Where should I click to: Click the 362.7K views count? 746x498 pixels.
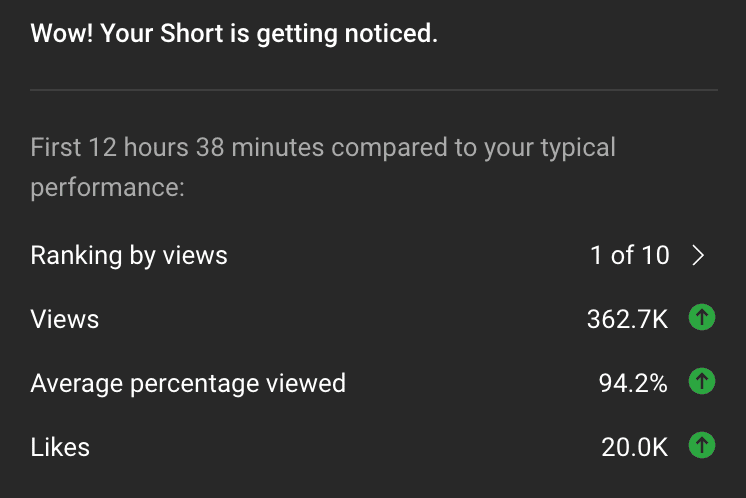click(627, 319)
